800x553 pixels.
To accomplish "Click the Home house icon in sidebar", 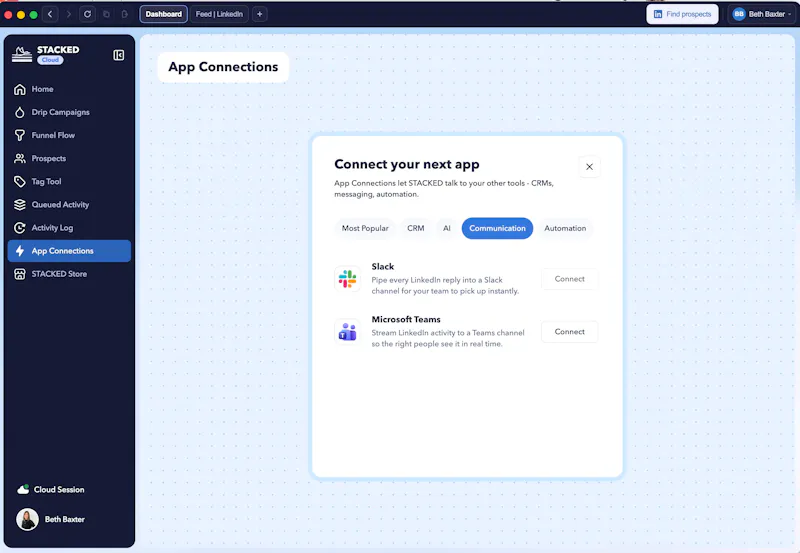I will coord(19,89).
